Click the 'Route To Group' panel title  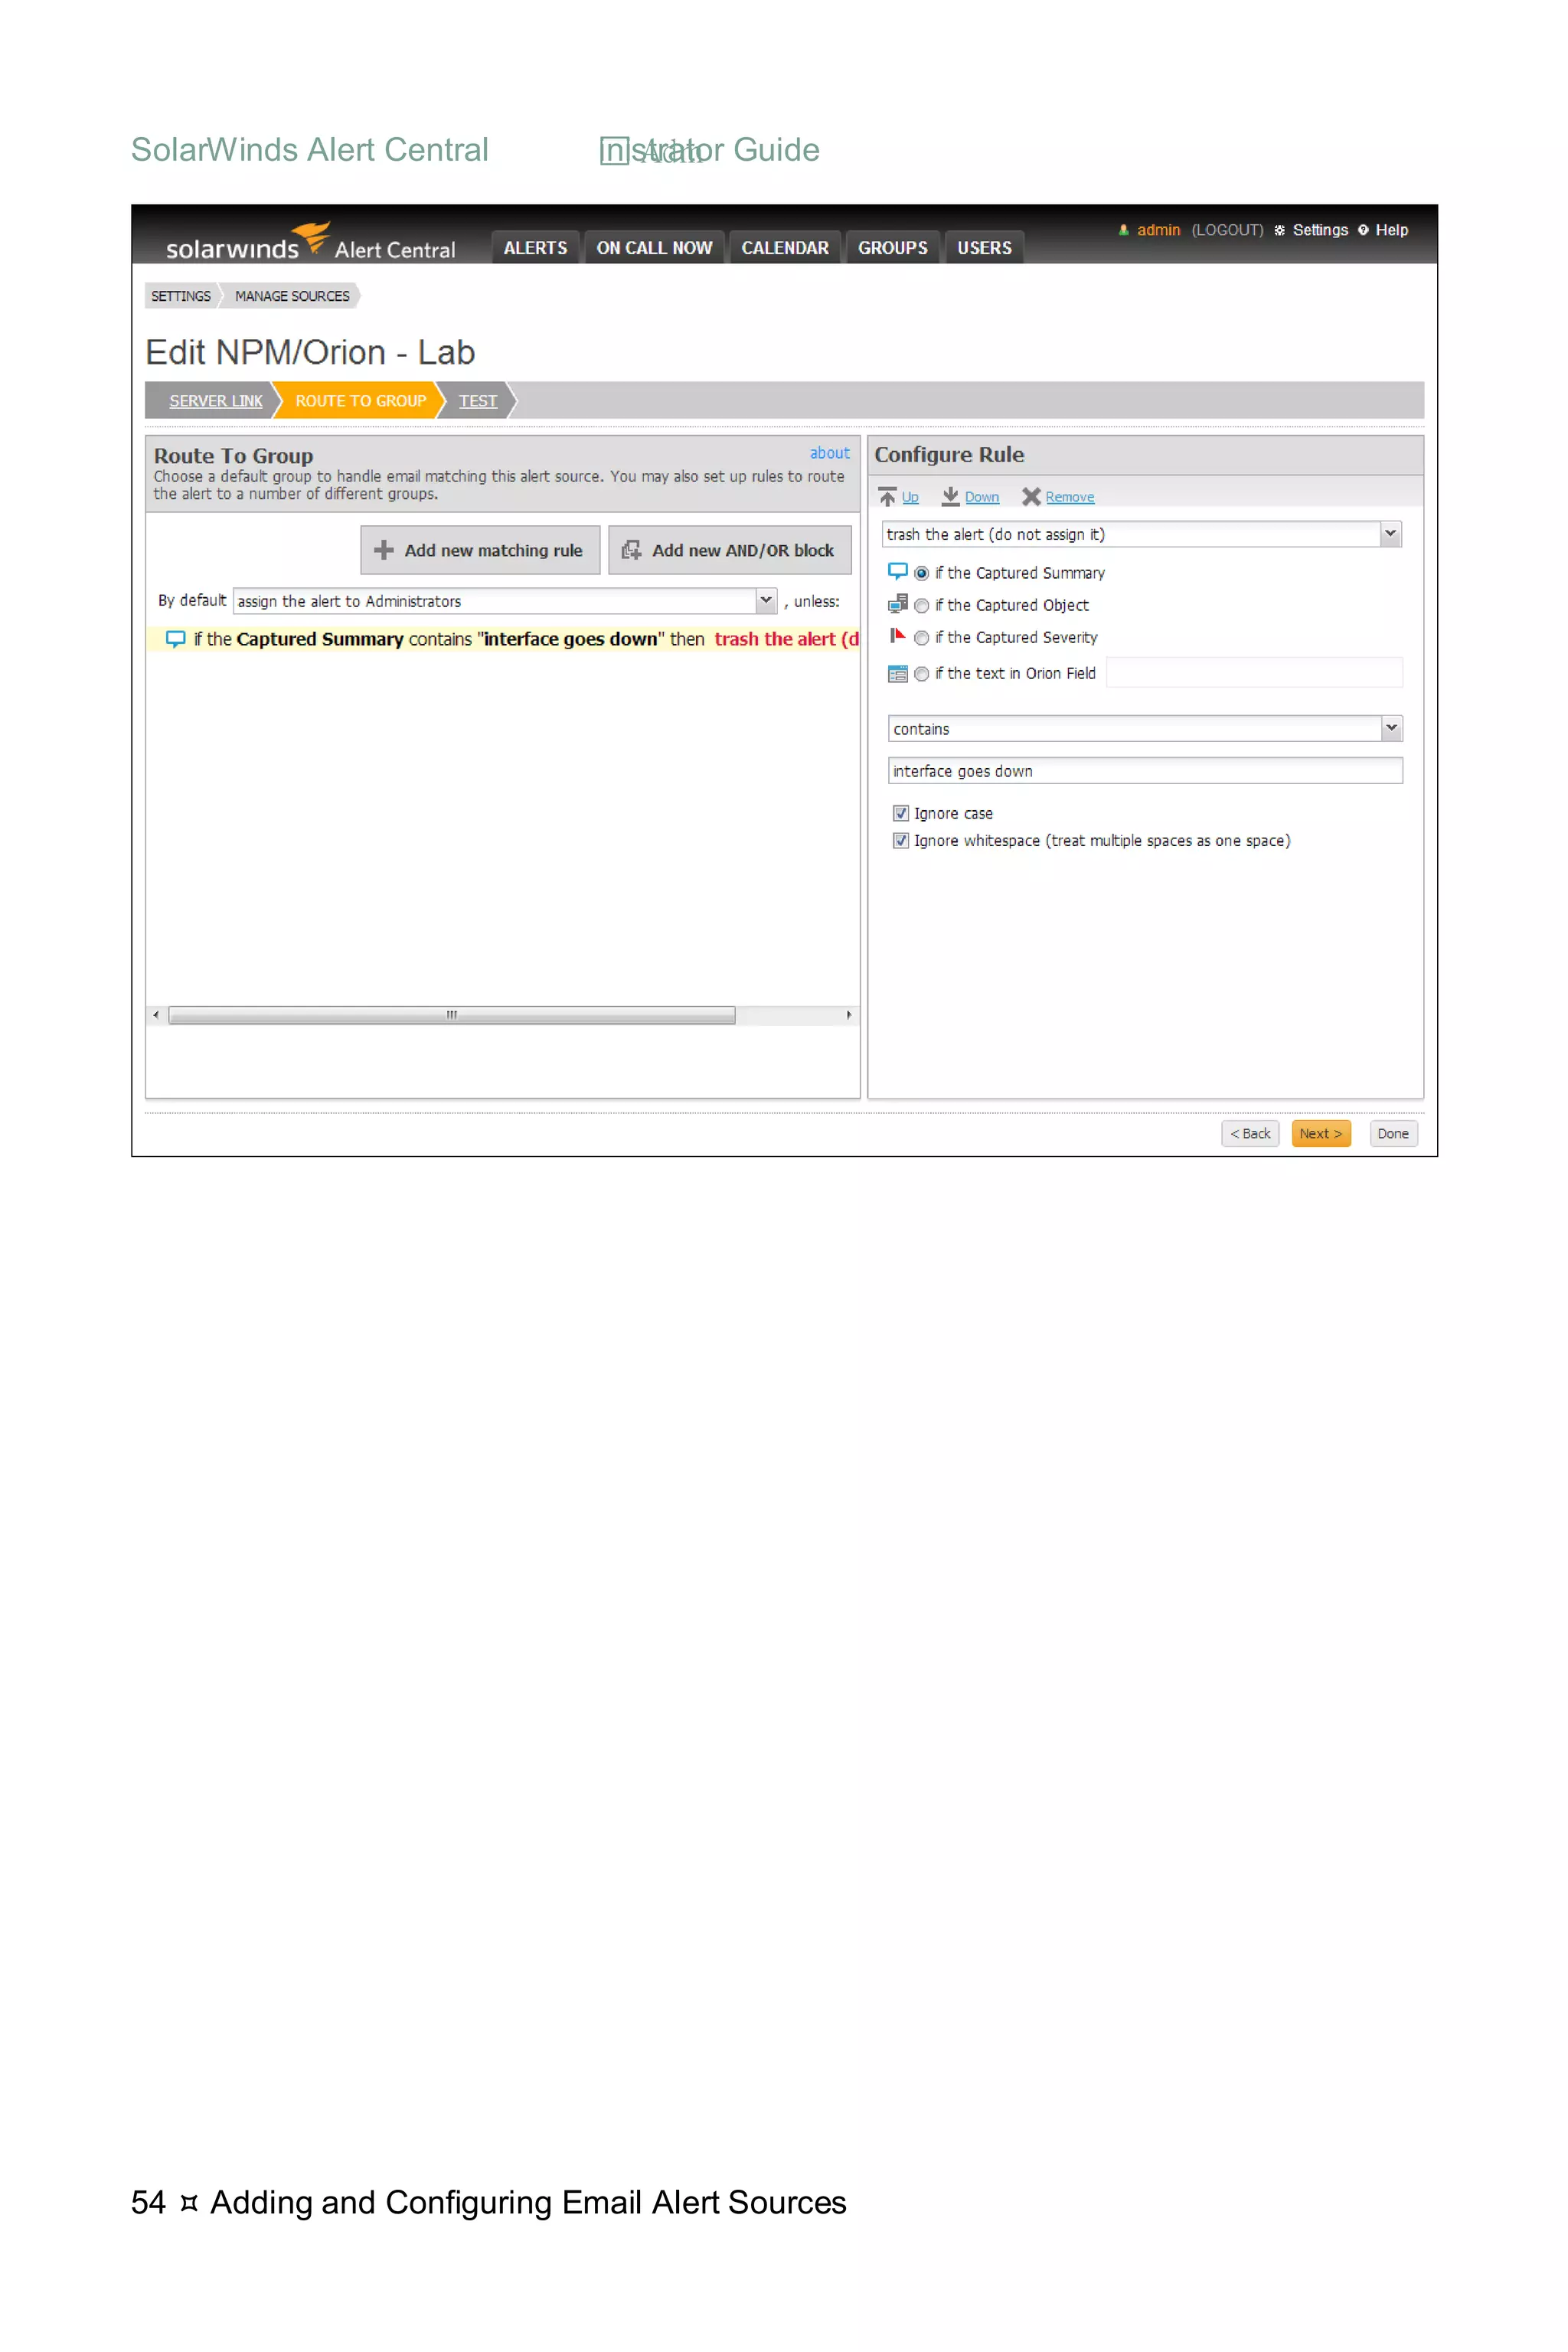tap(233, 455)
